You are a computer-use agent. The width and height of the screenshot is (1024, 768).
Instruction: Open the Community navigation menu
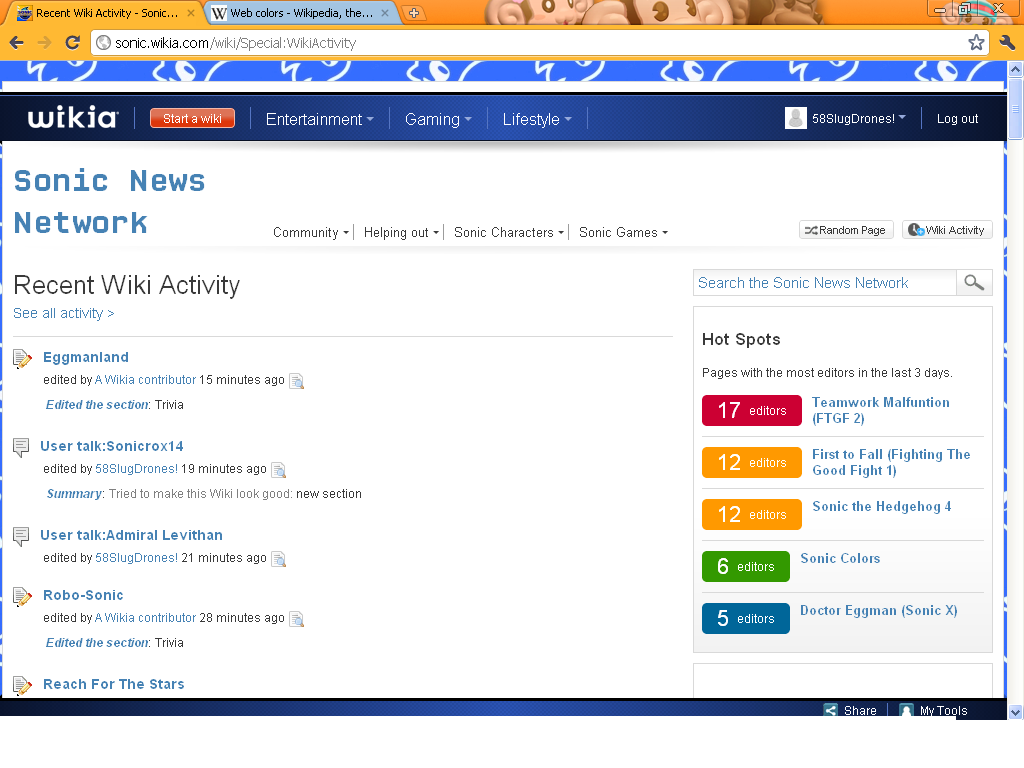pos(311,232)
